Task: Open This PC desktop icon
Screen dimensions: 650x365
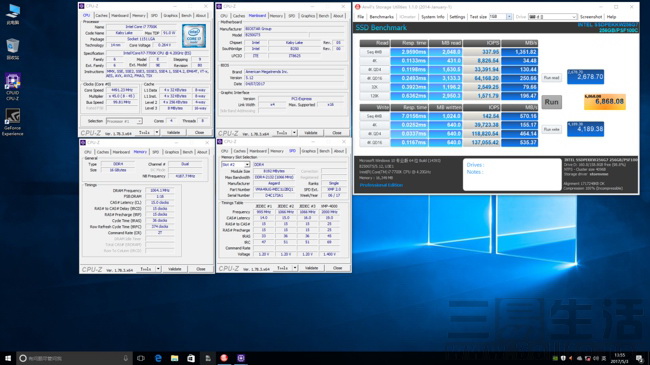Action: click(x=13, y=14)
